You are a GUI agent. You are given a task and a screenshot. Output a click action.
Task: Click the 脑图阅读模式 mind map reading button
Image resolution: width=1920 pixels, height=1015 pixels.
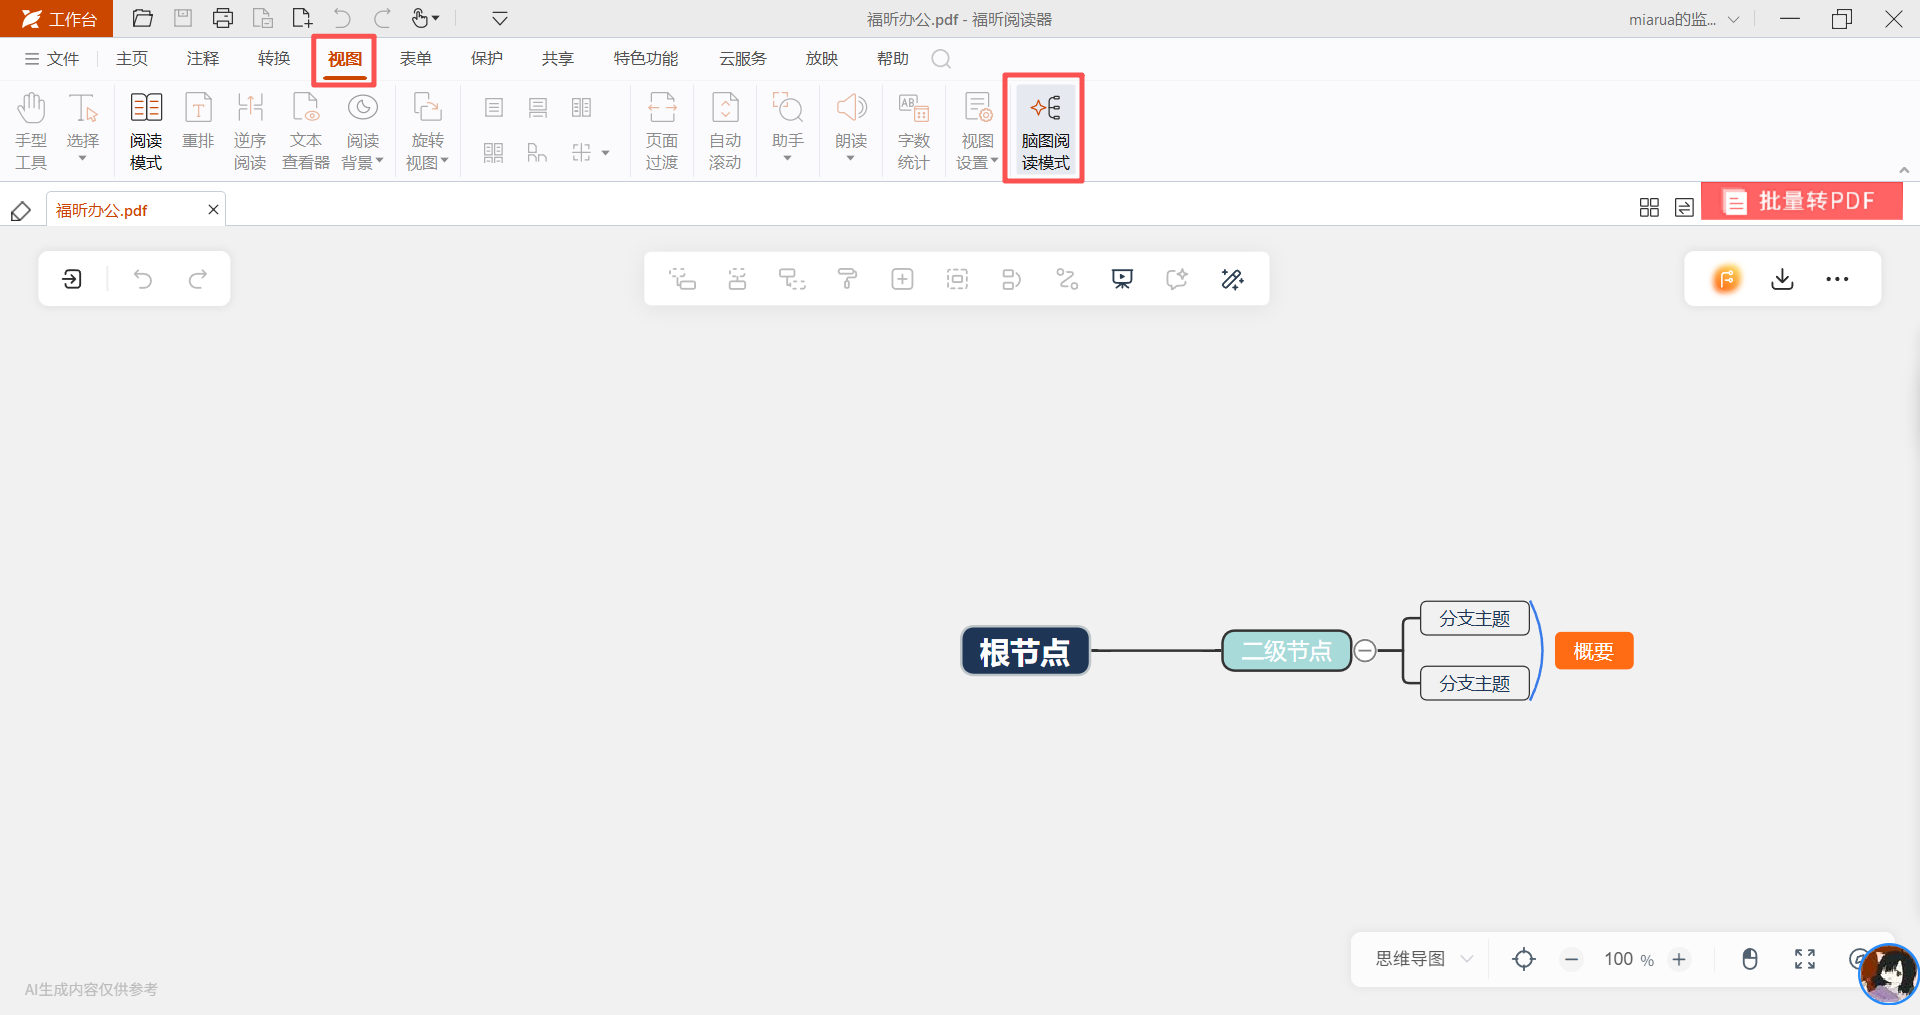click(x=1045, y=129)
